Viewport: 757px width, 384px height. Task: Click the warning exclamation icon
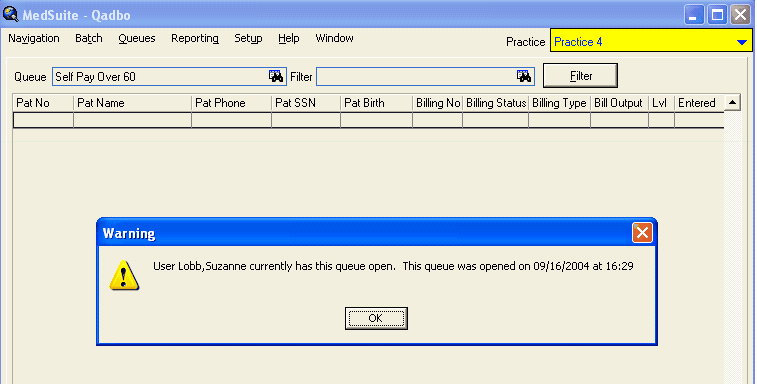pyautogui.click(x=124, y=275)
